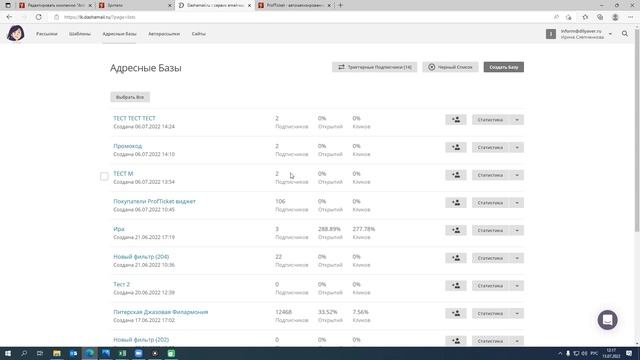Screen dimensions: 640x360
Task: Open the browser profile icon
Action: point(615,17)
